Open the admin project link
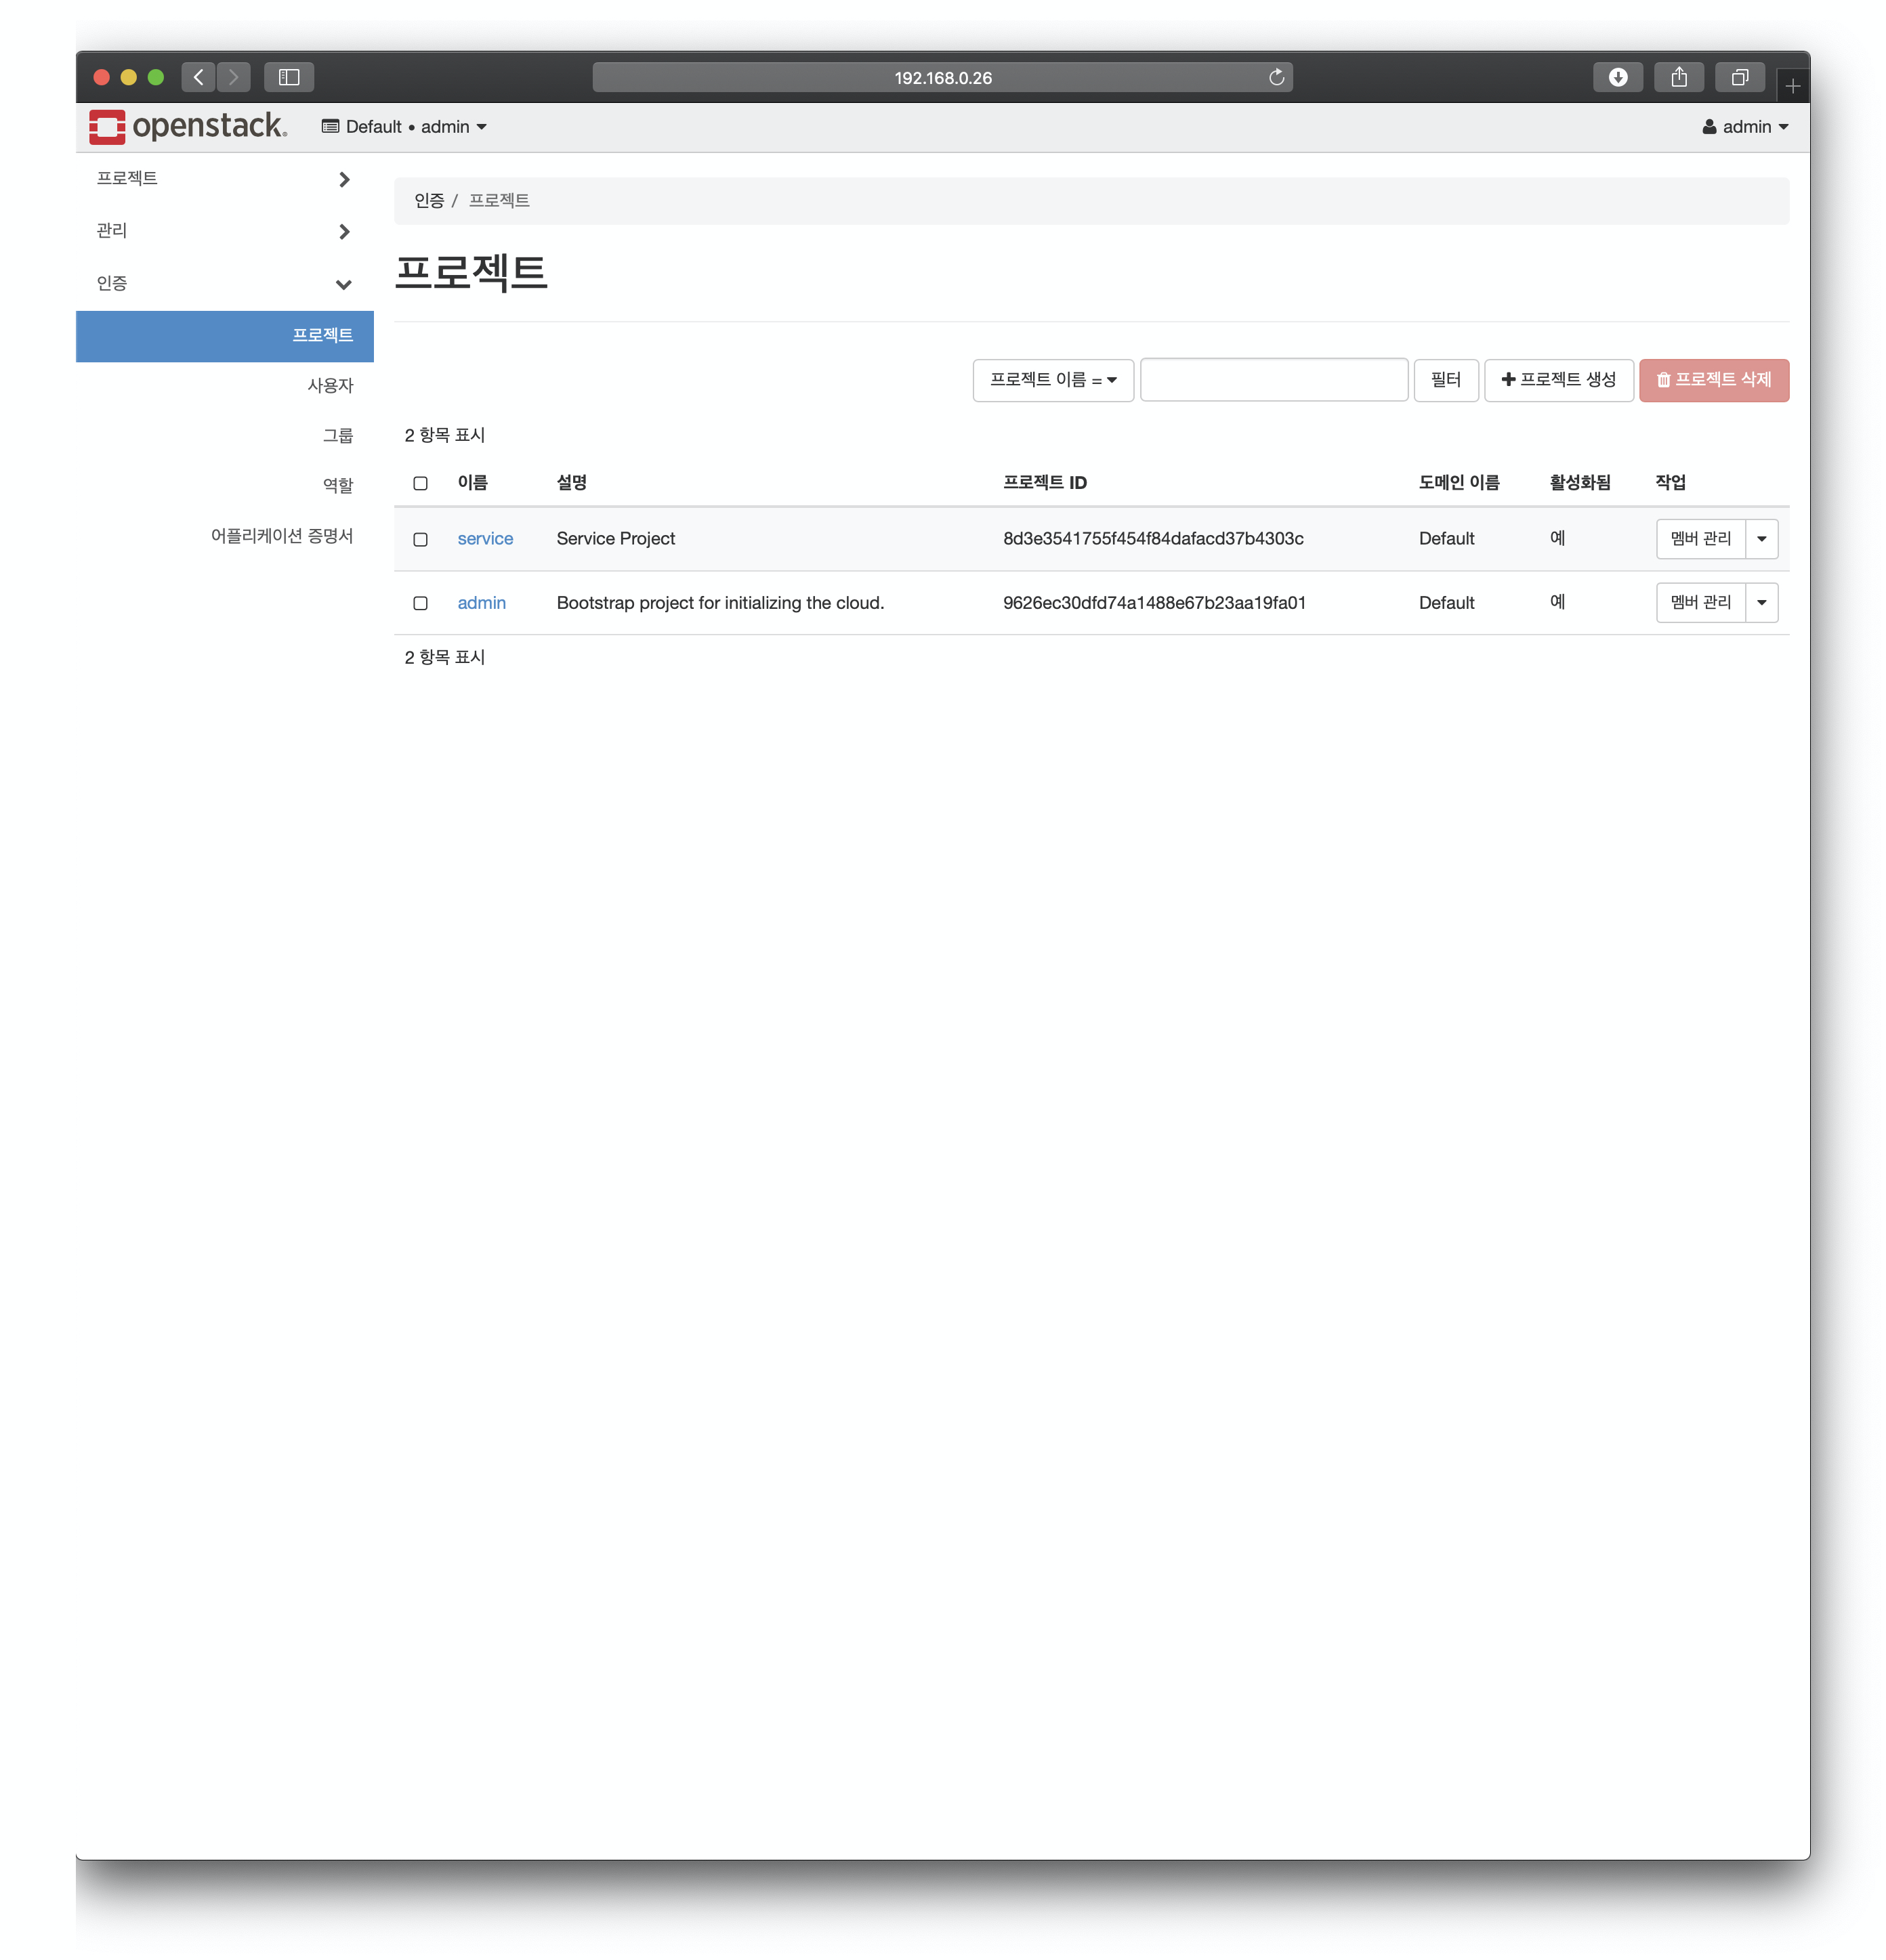1886x1960 pixels. 481,603
